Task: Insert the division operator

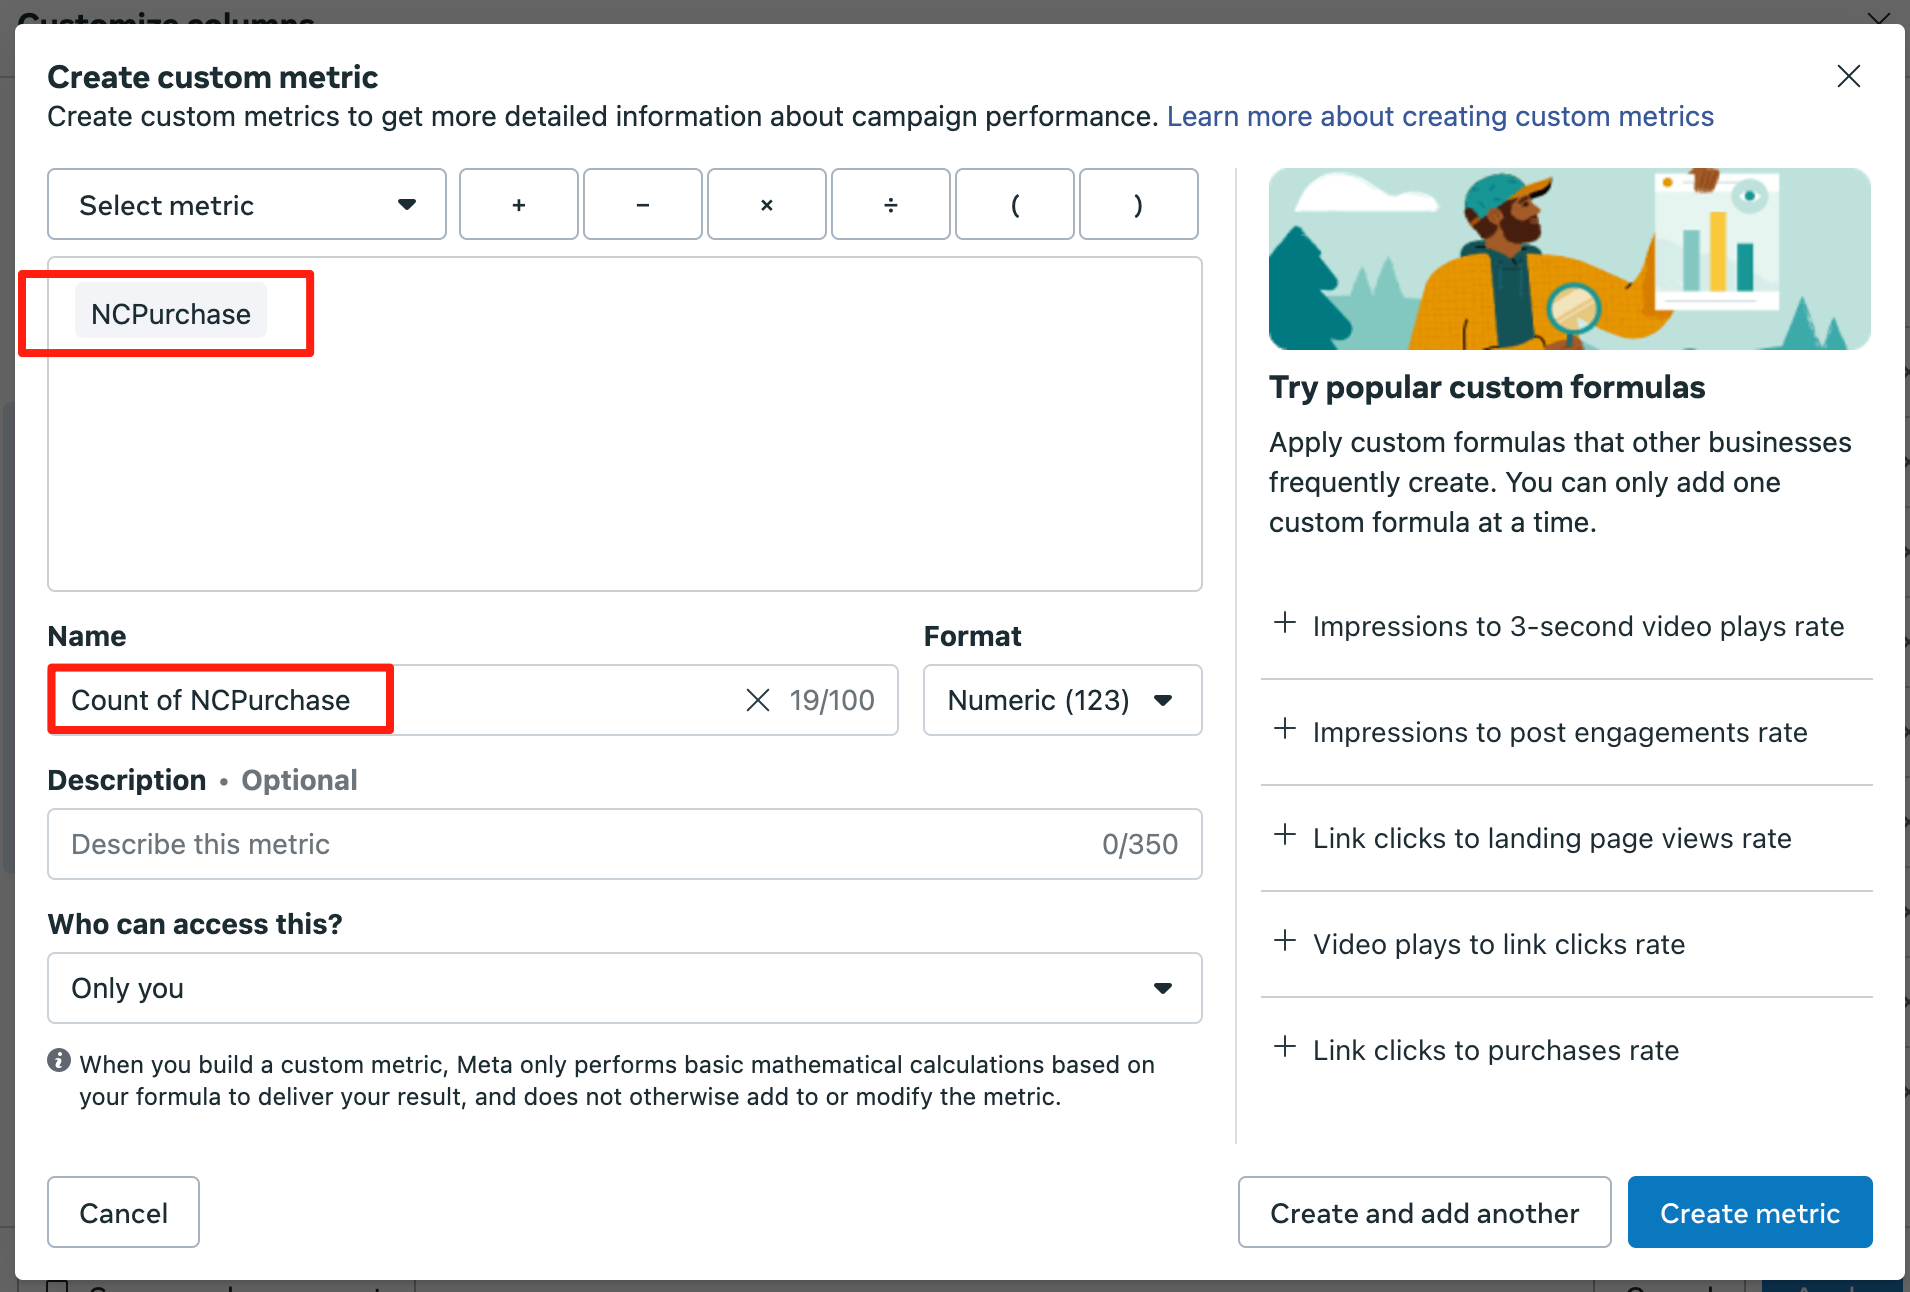Action: (891, 204)
